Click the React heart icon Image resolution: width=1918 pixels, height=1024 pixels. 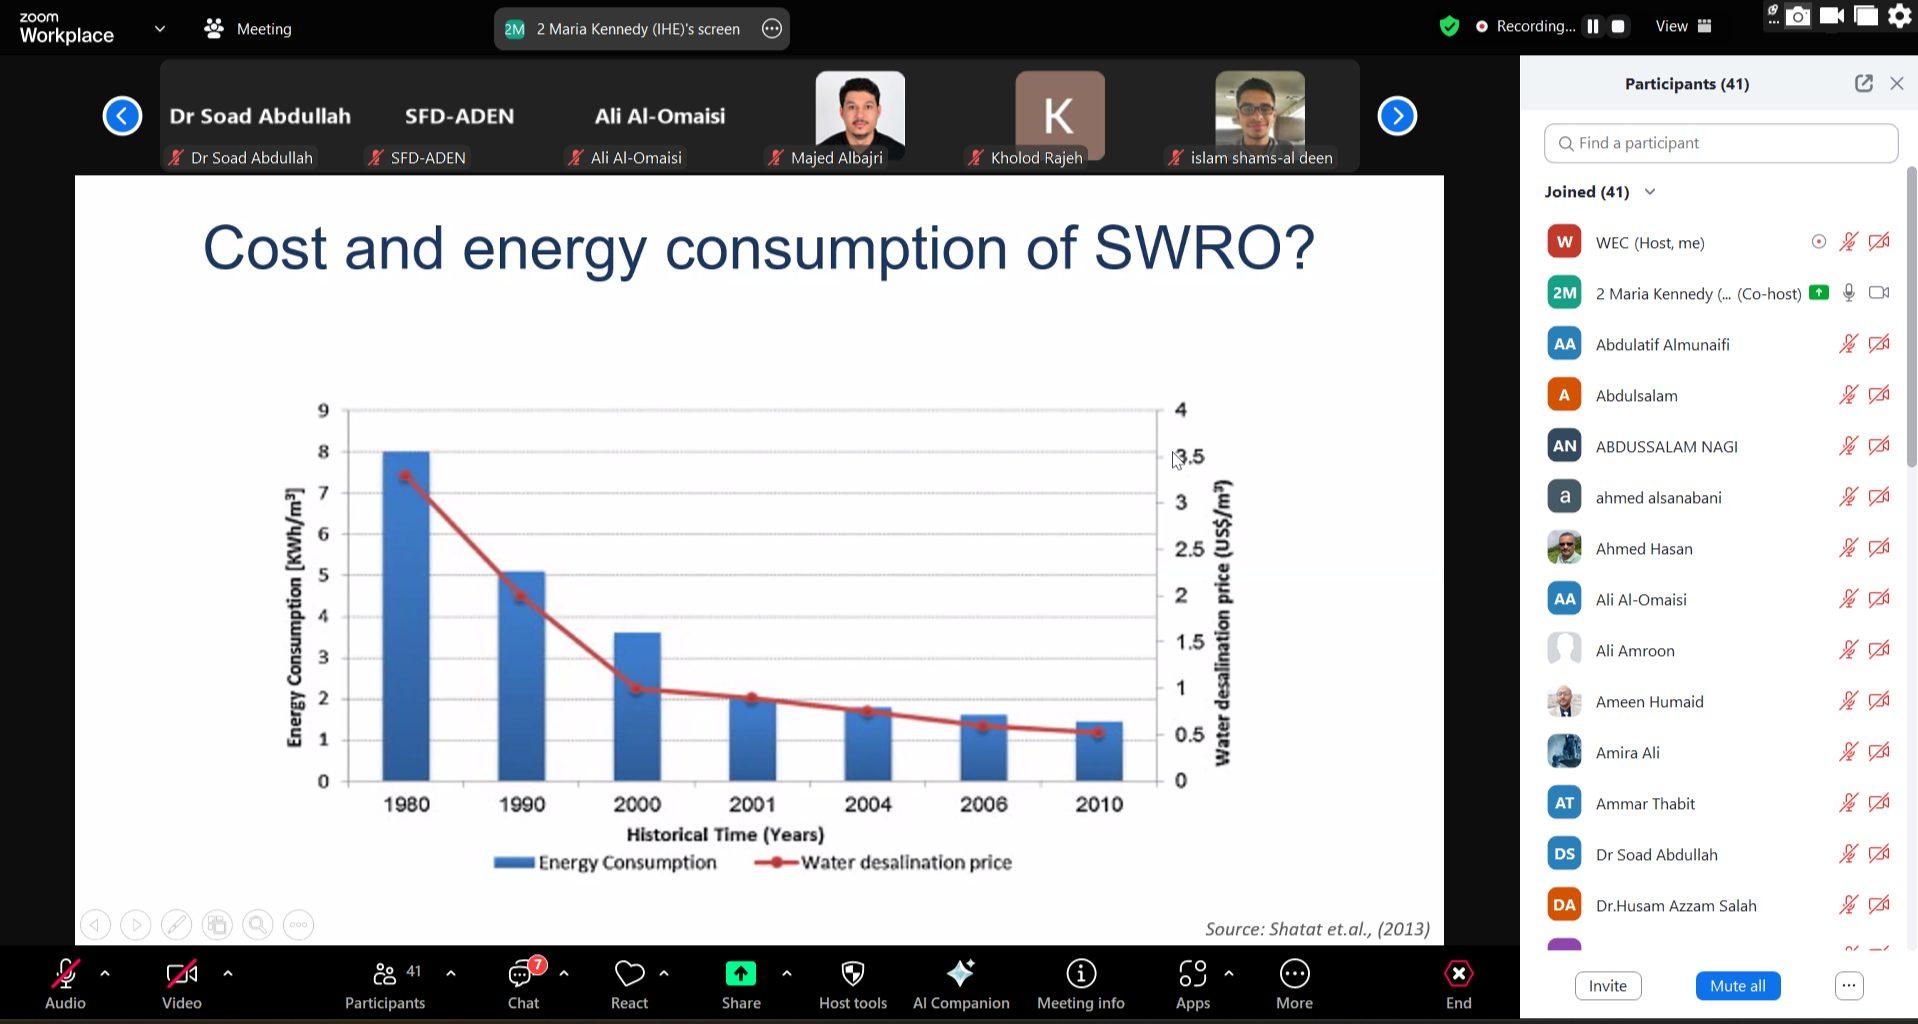[629, 974]
